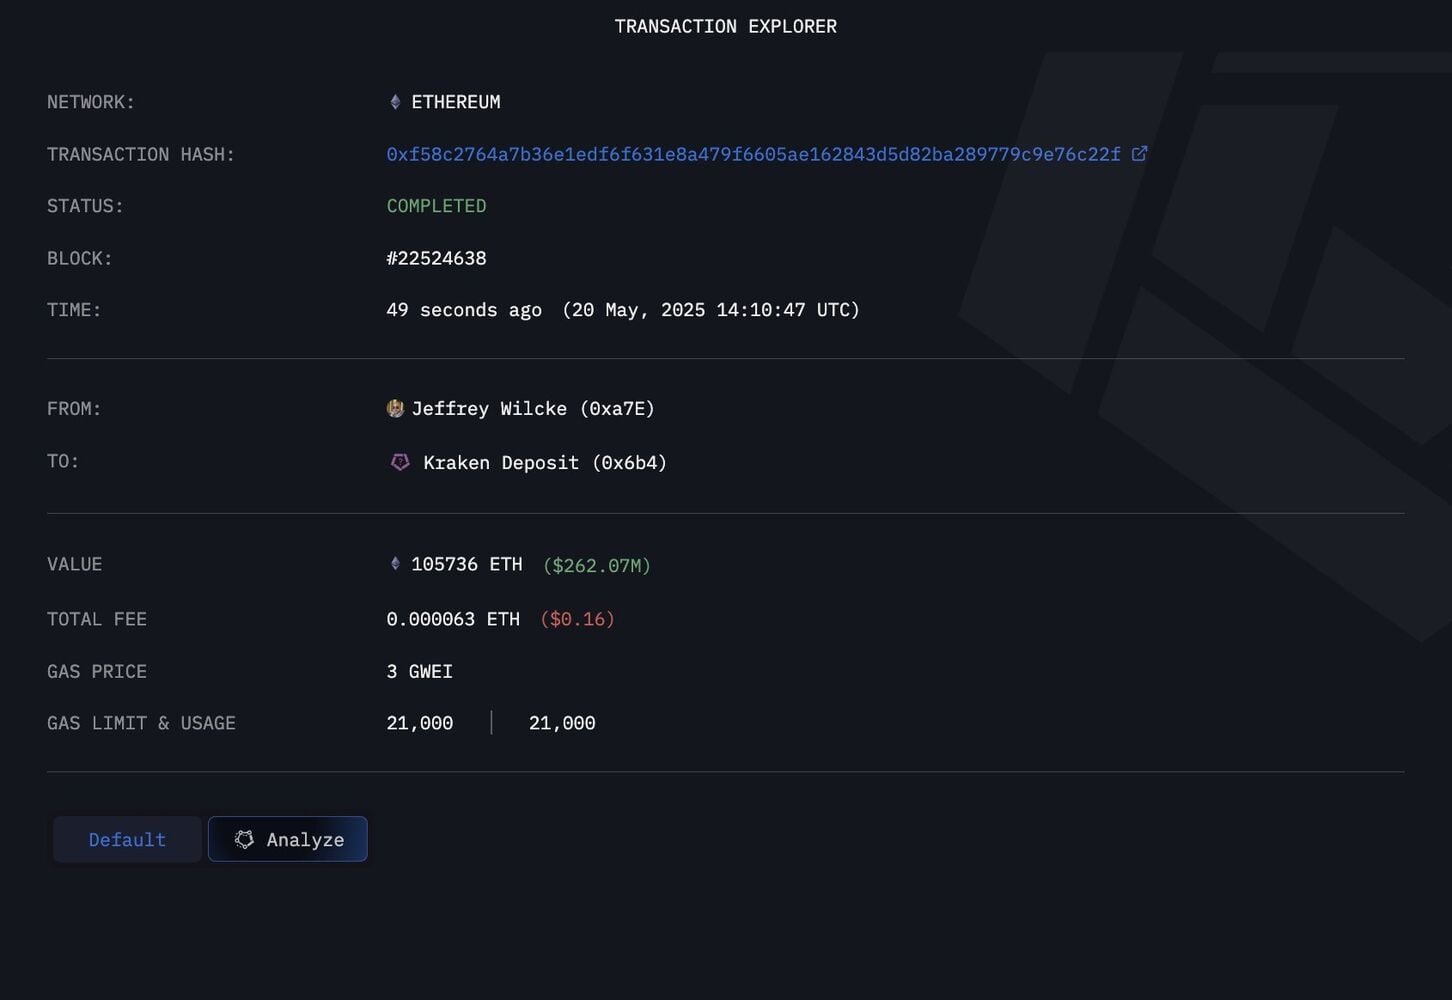Click the BLOCK: field label
Image resolution: width=1452 pixels, height=1000 pixels.
click(80, 258)
